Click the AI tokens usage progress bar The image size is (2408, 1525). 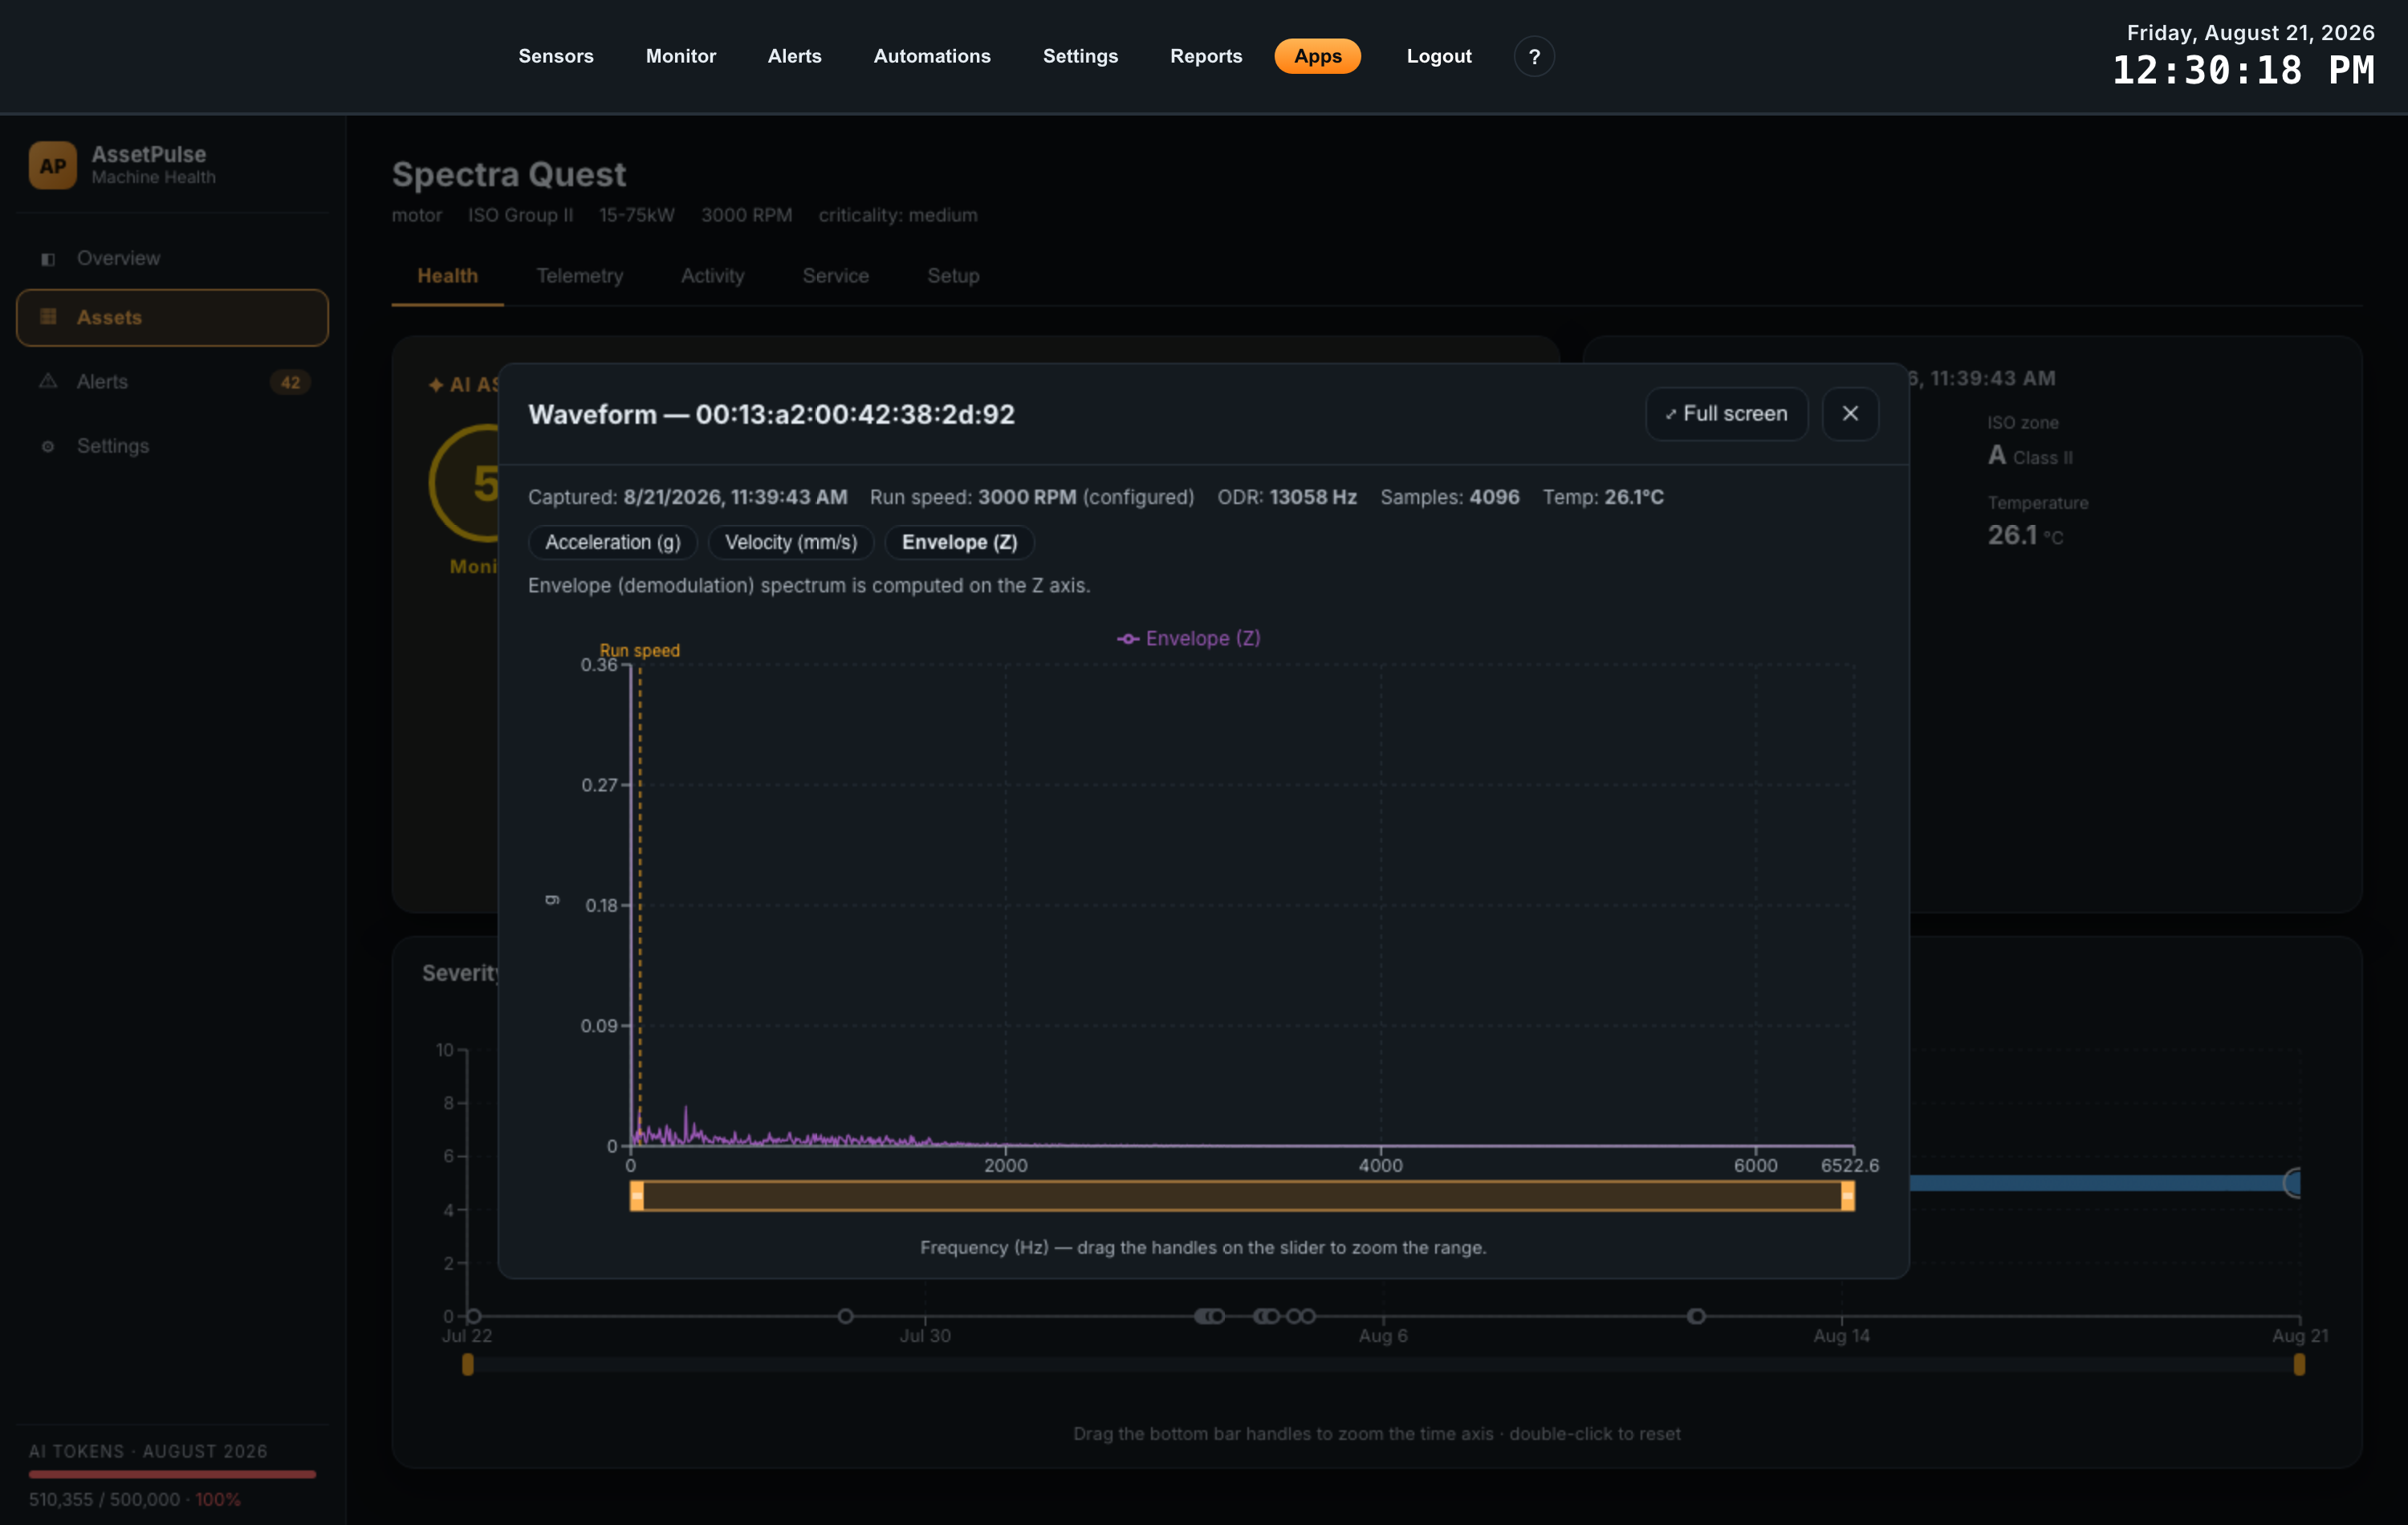pyautogui.click(x=172, y=1474)
